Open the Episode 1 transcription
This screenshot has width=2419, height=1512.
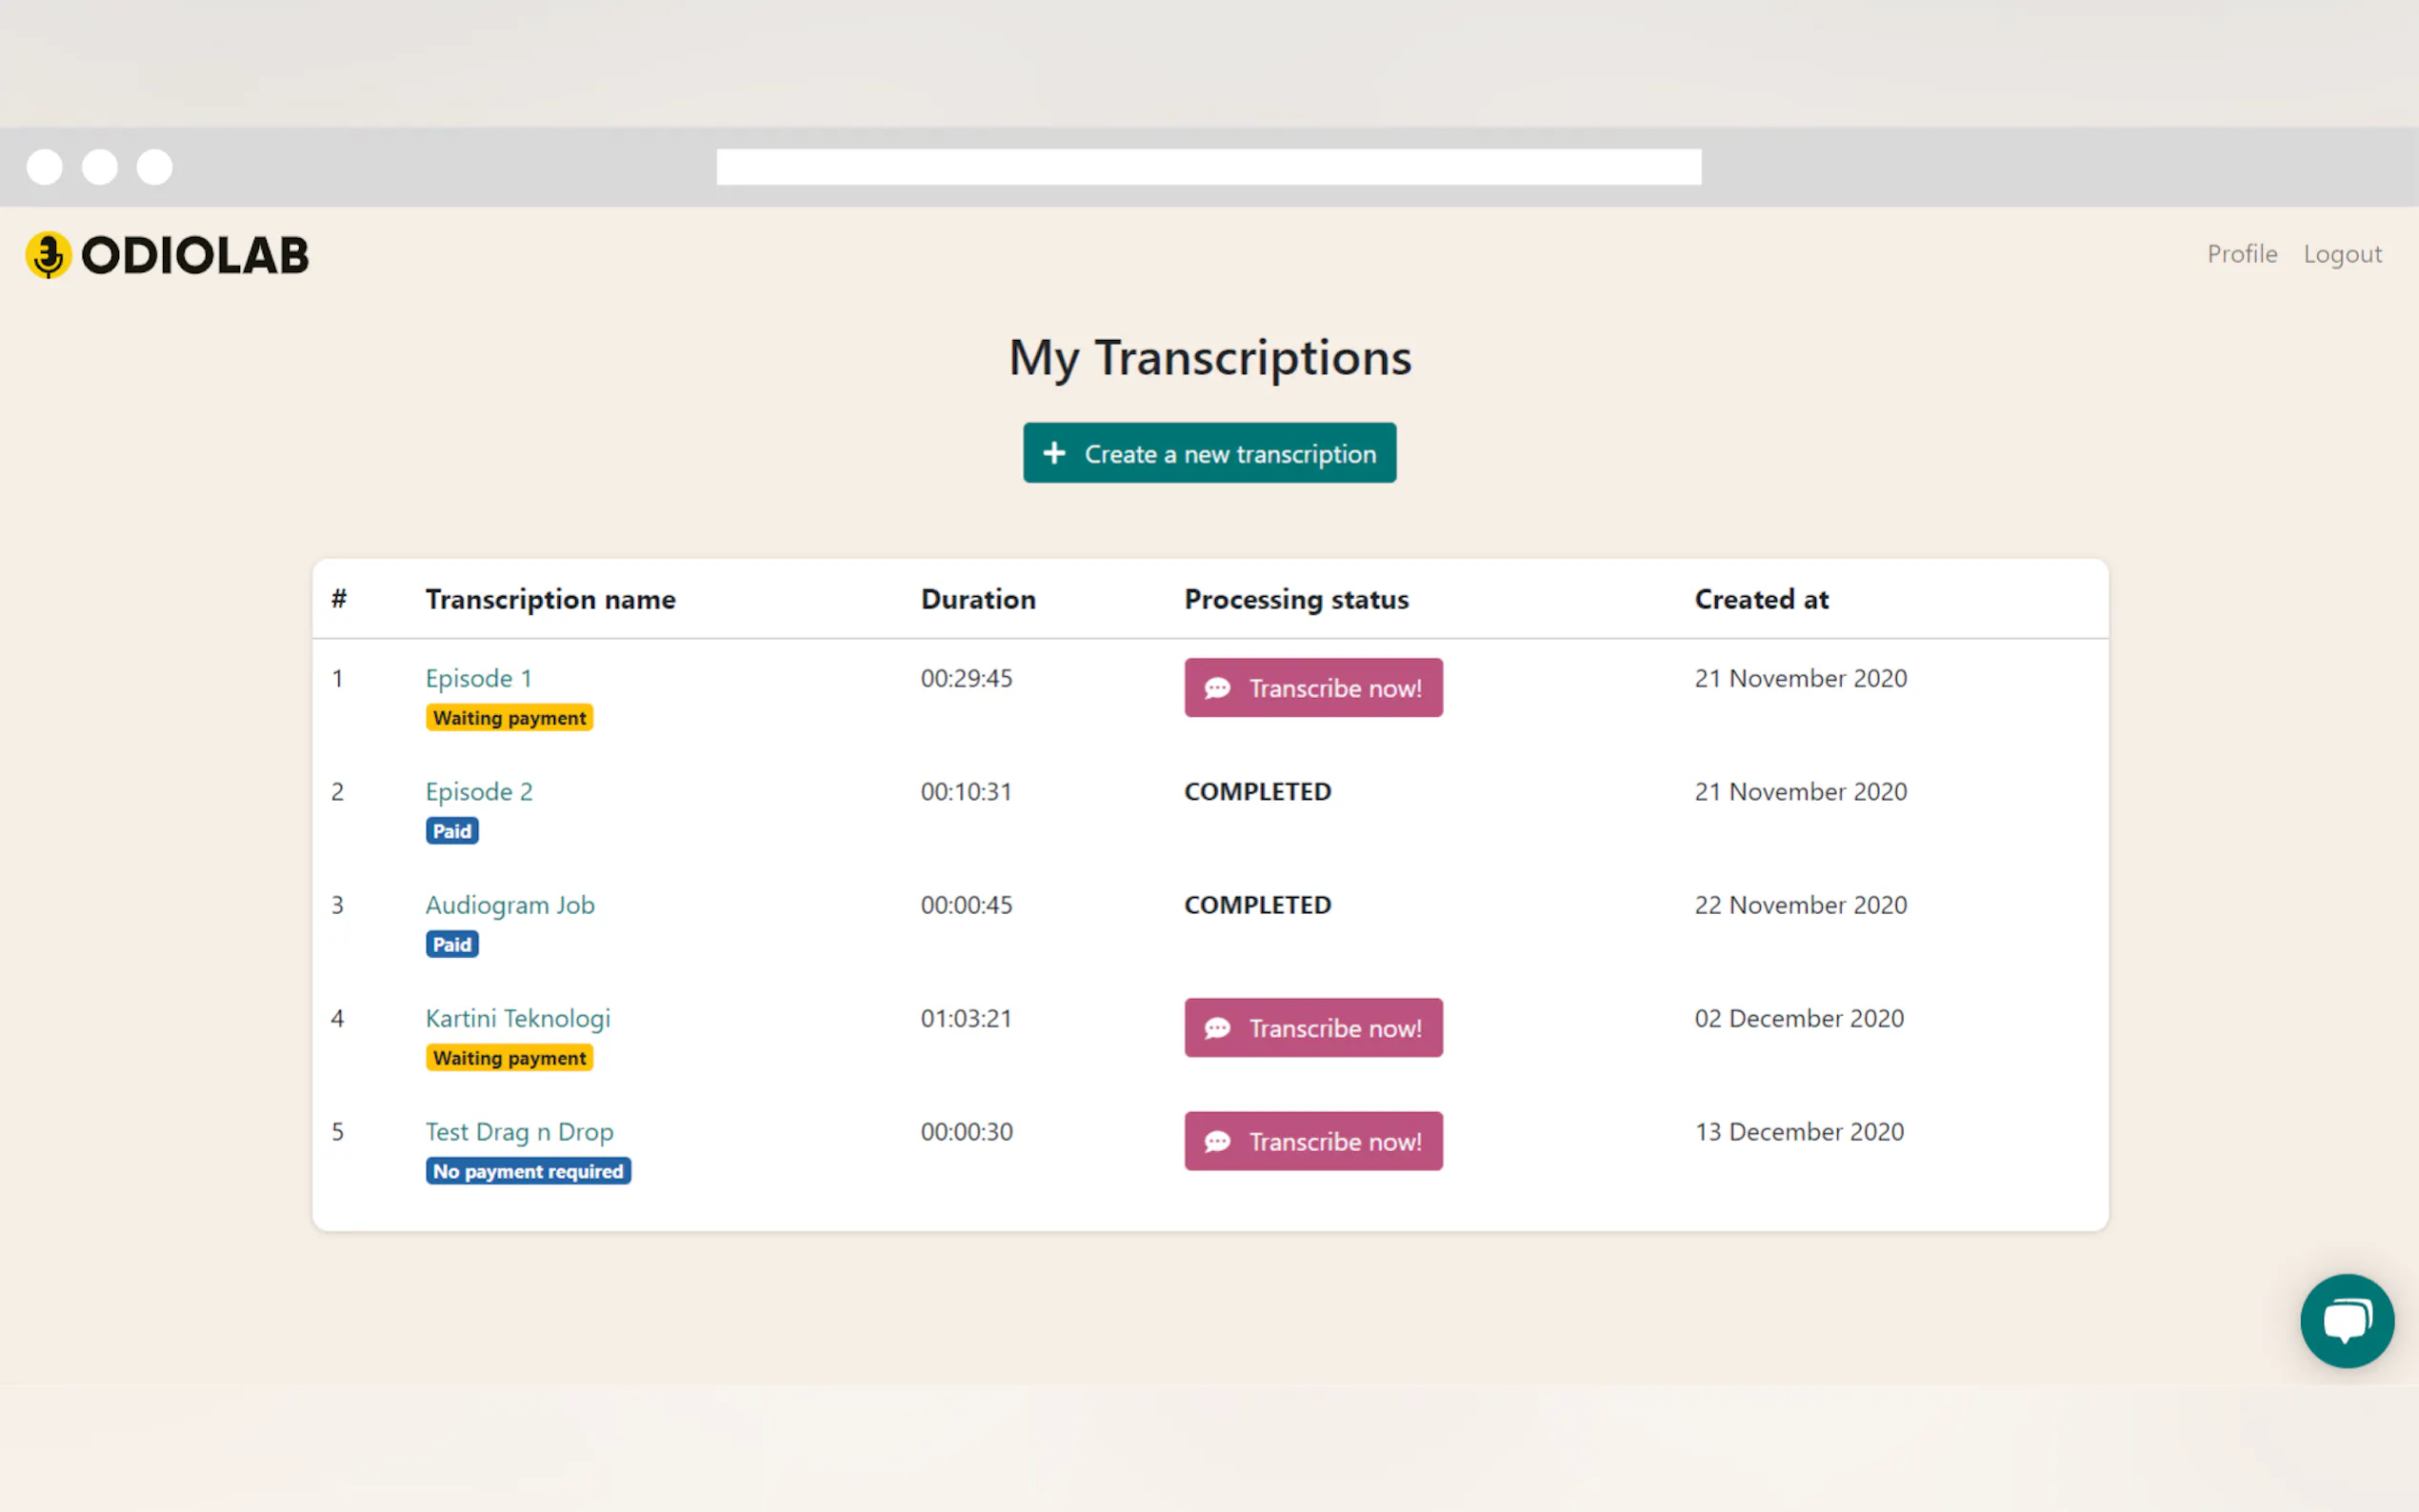coord(478,678)
